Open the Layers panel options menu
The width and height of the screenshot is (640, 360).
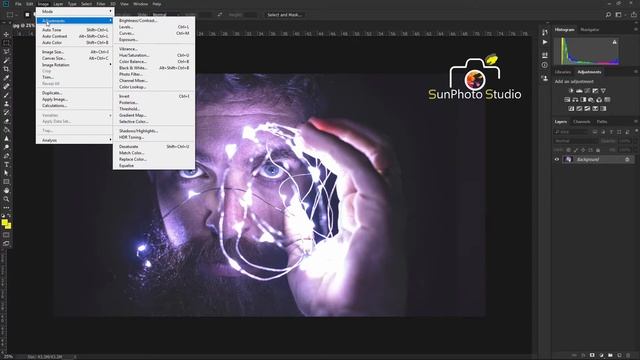click(636, 122)
